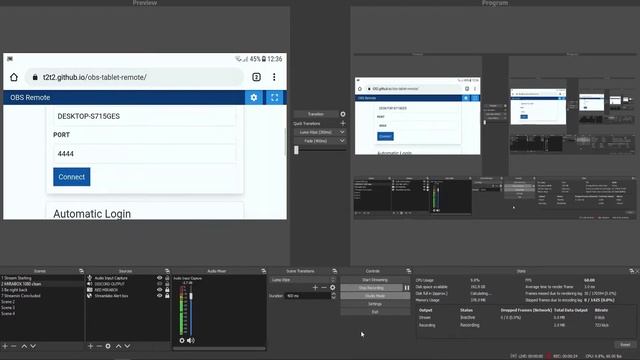Click Stop Recording button
The height and width of the screenshot is (360, 640).
coord(371,288)
